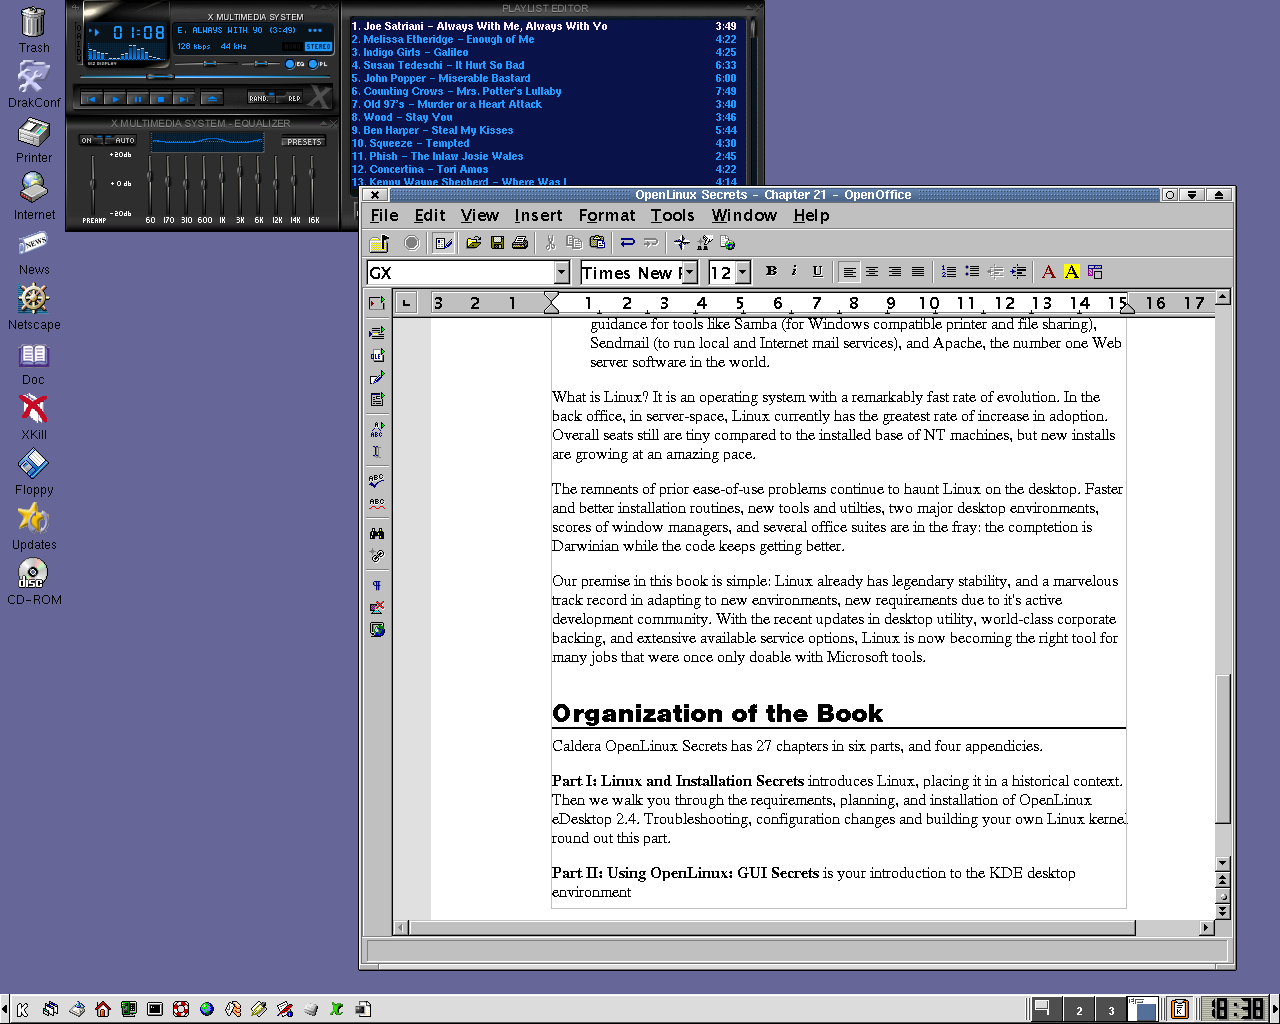Click the Print document toolbar icon
The image size is (1280, 1024).
point(520,242)
